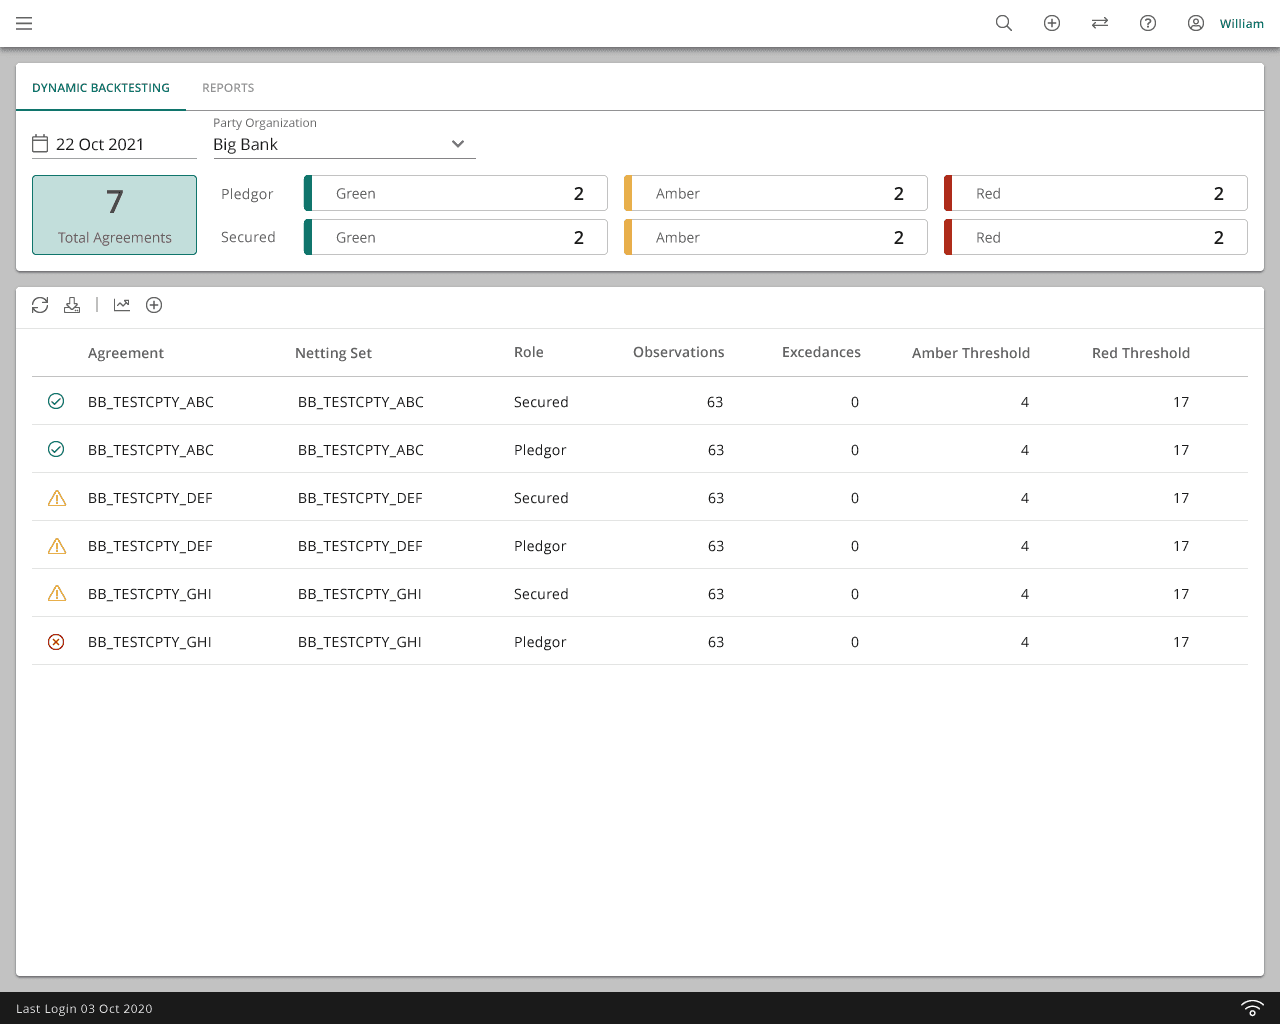Viewport: 1280px width, 1024px height.
Task: Click the wifi status icon
Action: point(1252,1008)
